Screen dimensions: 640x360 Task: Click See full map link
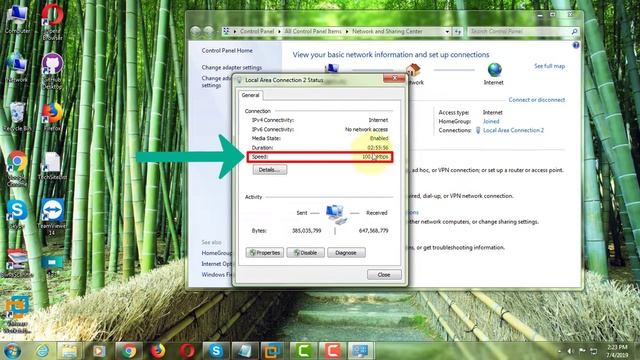[x=549, y=66]
